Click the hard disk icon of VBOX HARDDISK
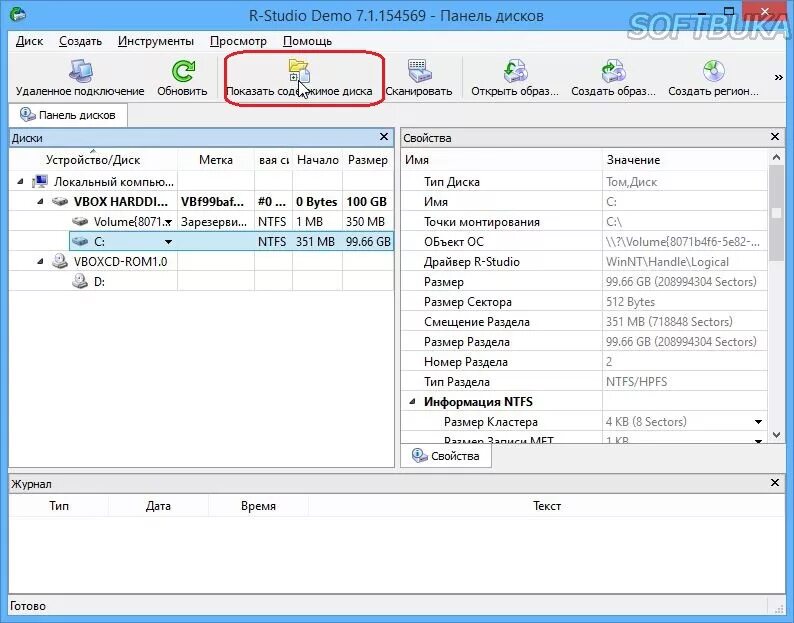 tap(60, 202)
